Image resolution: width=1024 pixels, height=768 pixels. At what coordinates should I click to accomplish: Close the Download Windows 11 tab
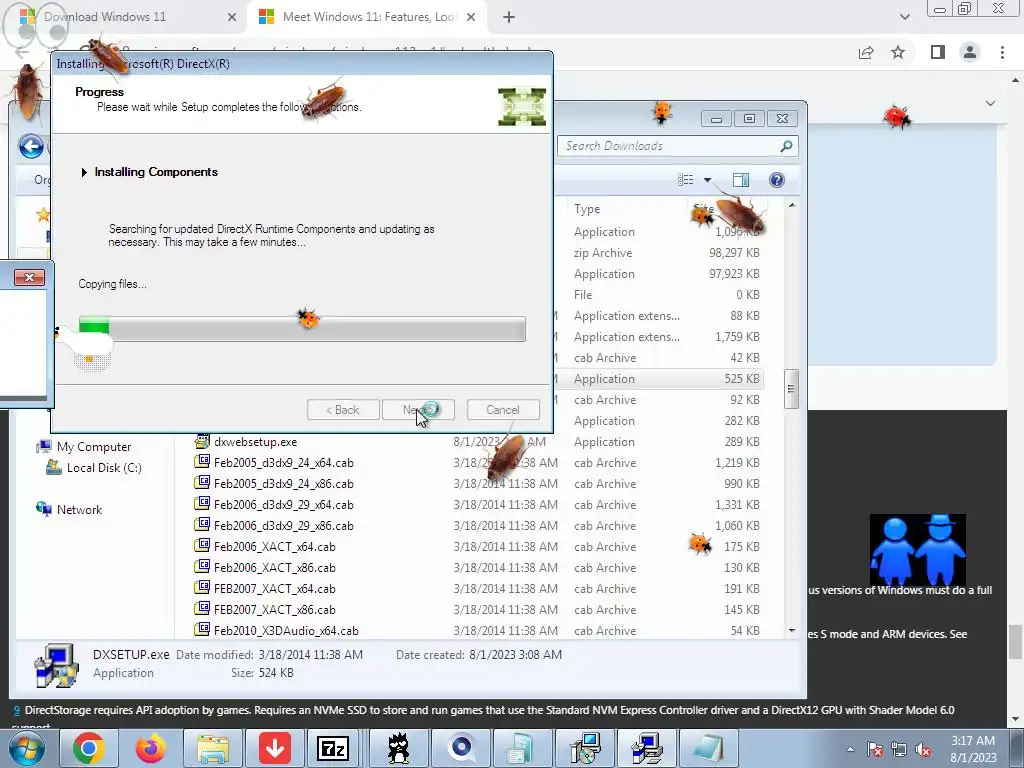(x=232, y=18)
